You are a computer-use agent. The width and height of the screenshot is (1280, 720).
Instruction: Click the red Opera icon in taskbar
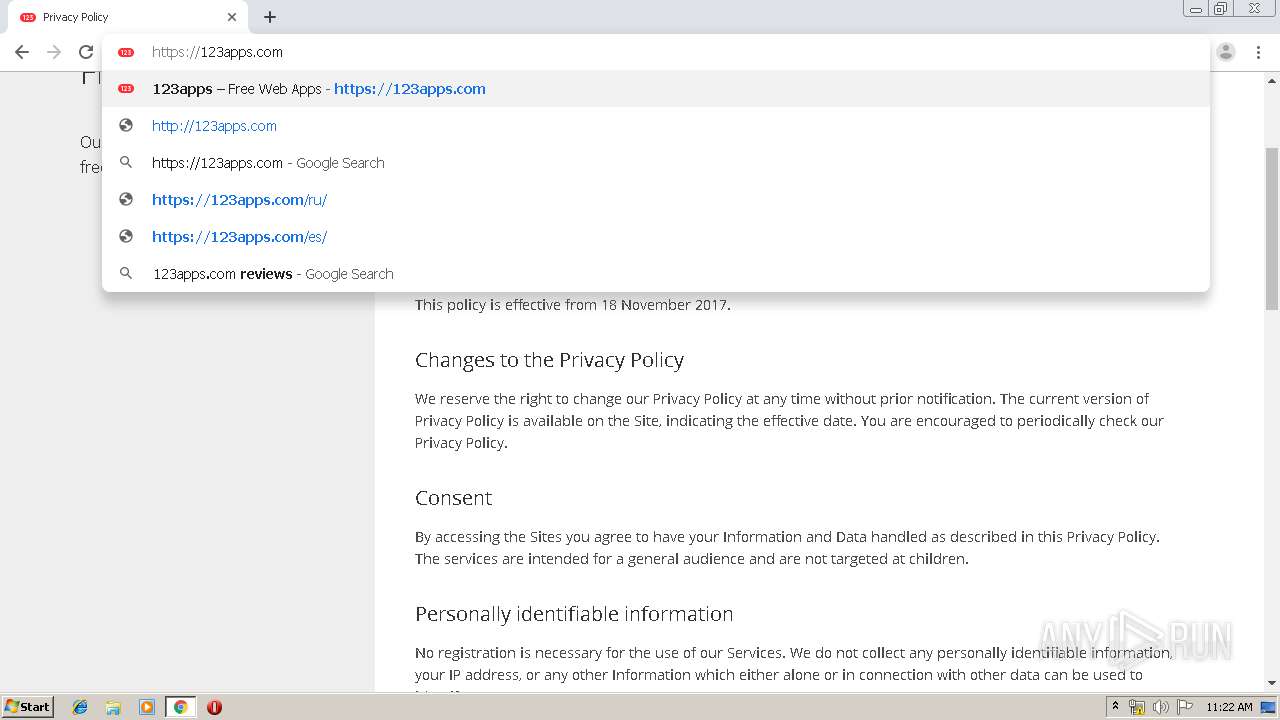coord(214,707)
